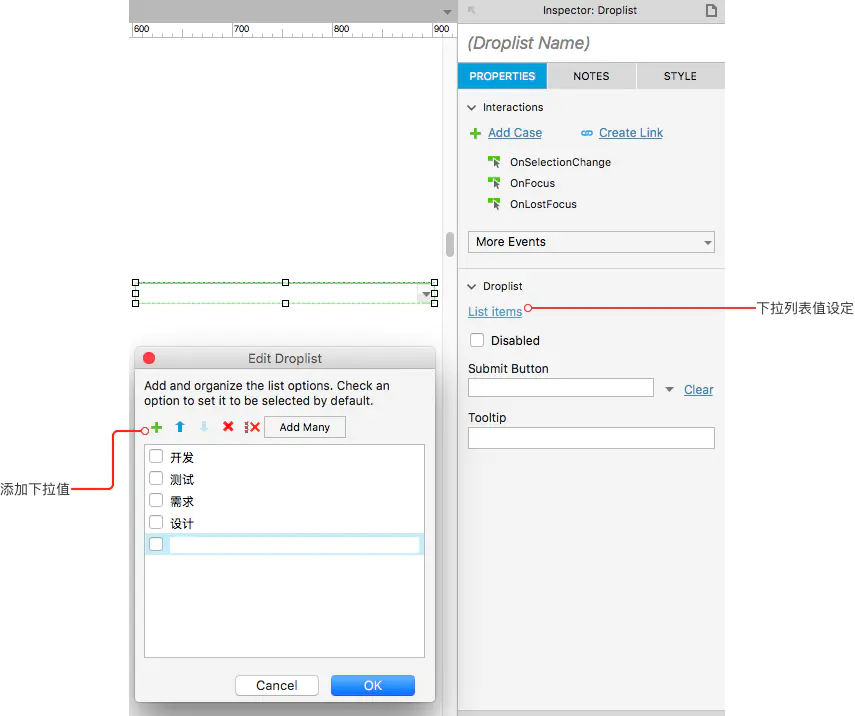Image resolution: width=855 pixels, height=716 pixels.
Task: Check the 设计 option as default
Action: point(156,522)
